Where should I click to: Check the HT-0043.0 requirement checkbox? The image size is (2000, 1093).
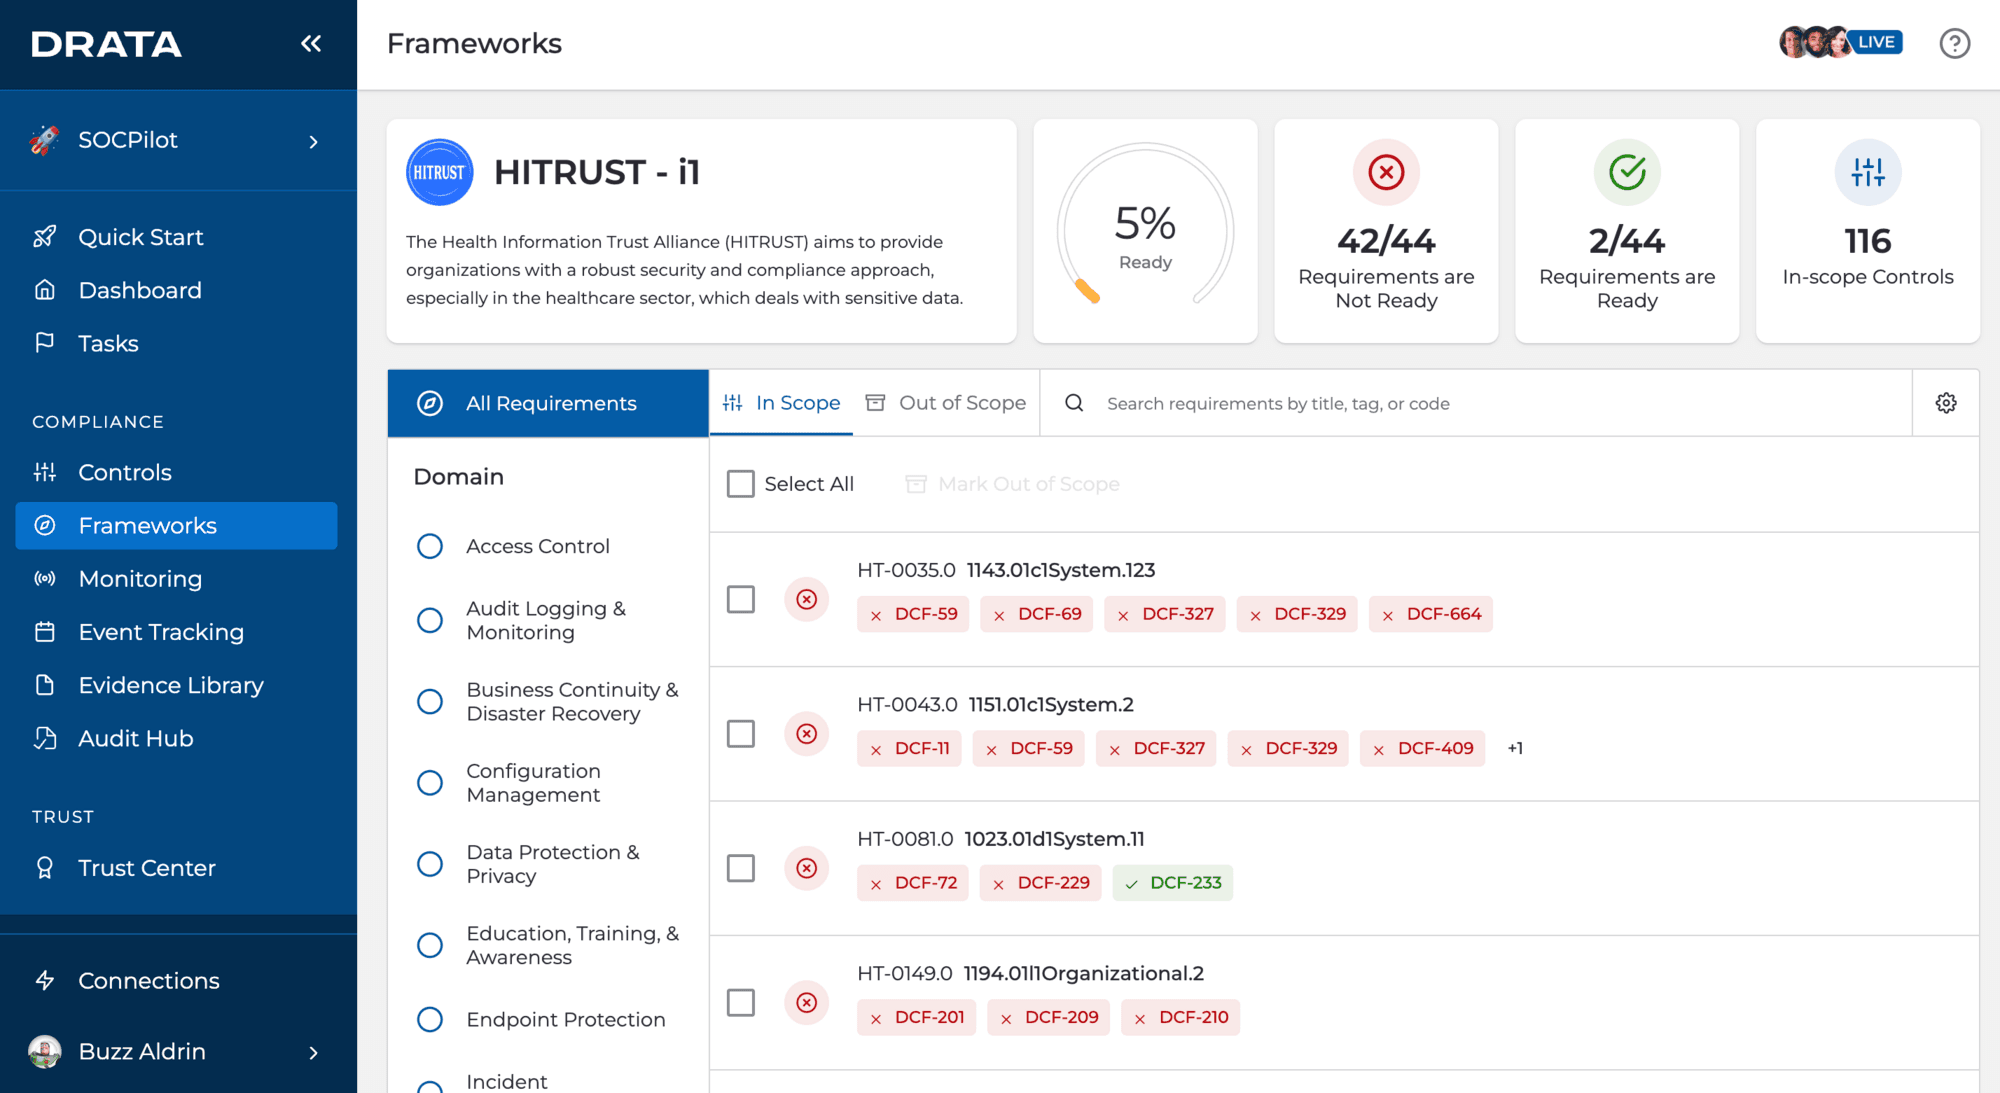pyautogui.click(x=741, y=734)
